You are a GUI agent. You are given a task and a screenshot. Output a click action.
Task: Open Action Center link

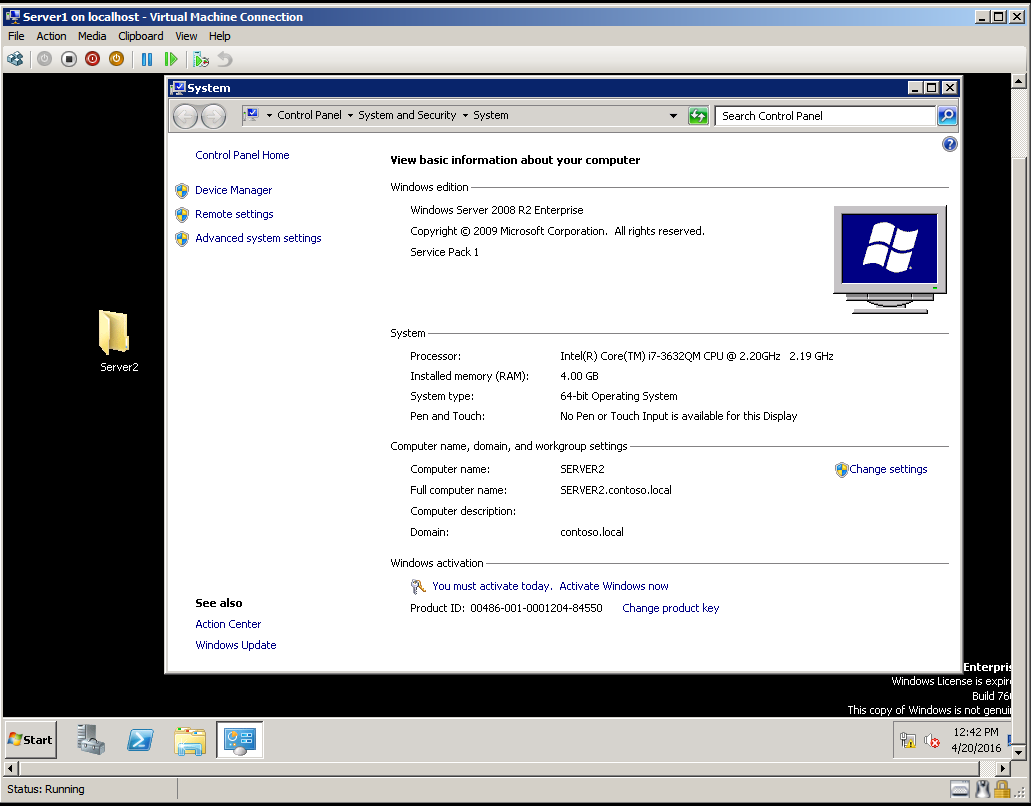point(228,624)
